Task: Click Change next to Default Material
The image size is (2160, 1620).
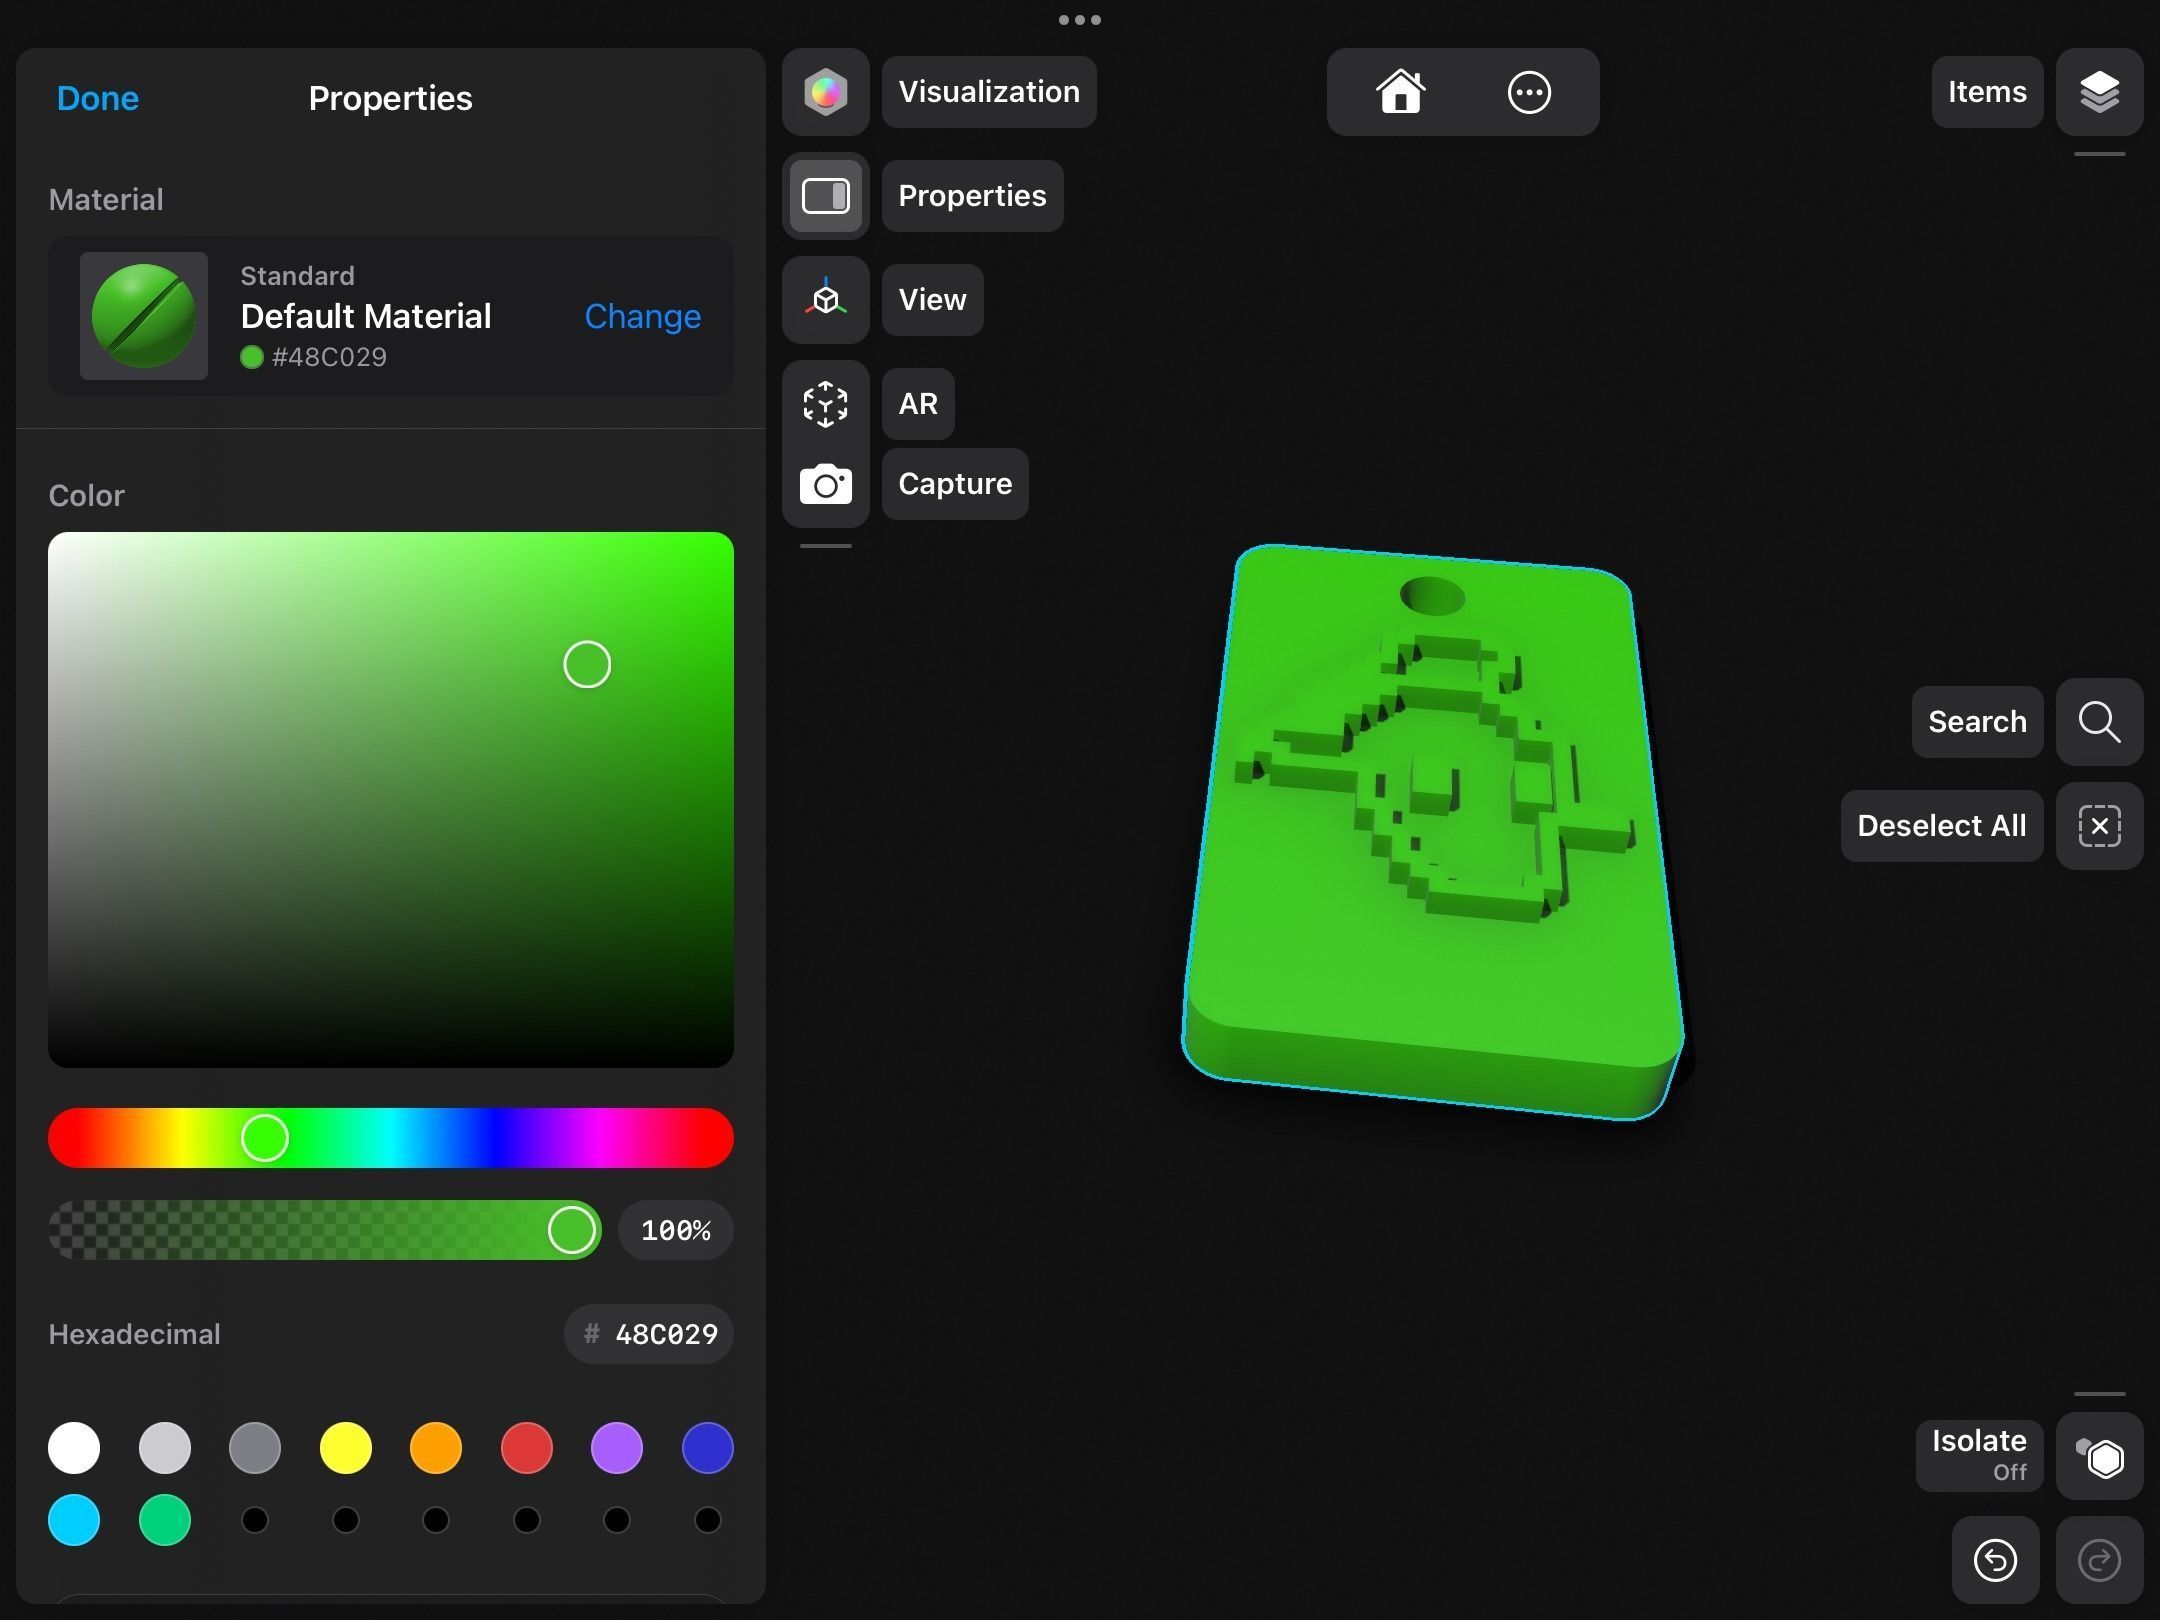Action: tap(642, 316)
